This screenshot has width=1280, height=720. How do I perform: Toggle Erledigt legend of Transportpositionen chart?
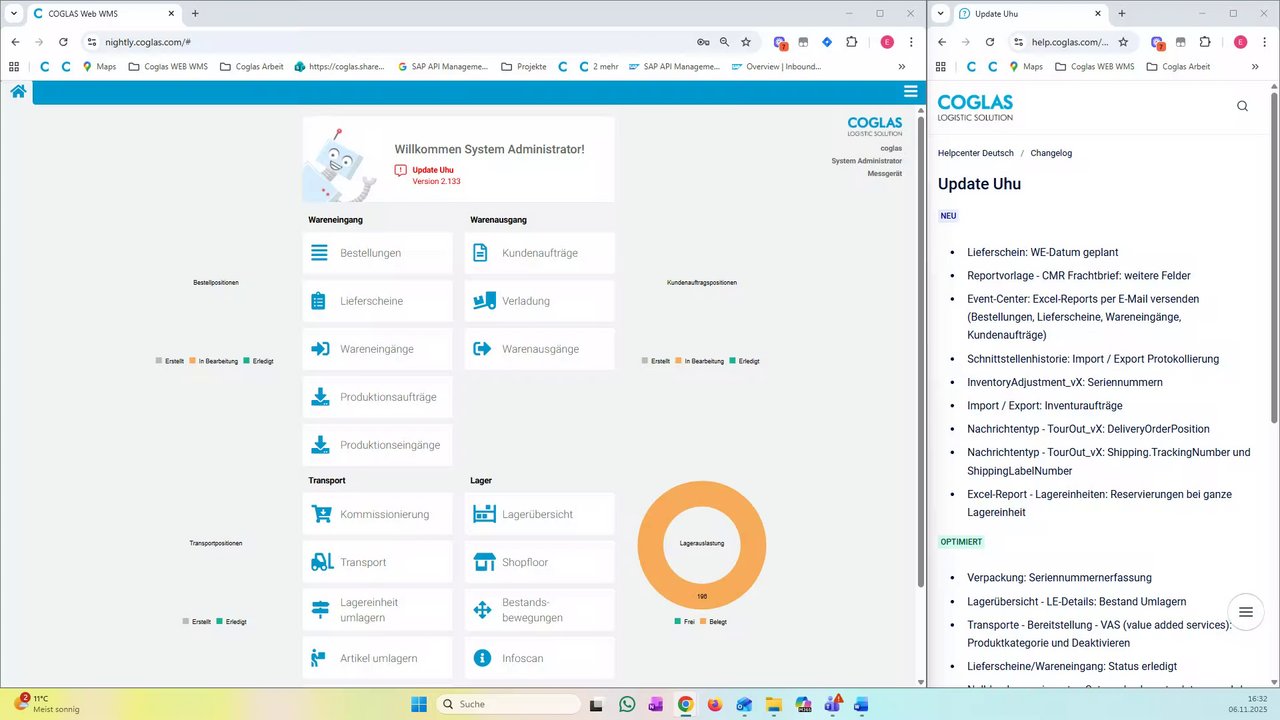[231, 622]
